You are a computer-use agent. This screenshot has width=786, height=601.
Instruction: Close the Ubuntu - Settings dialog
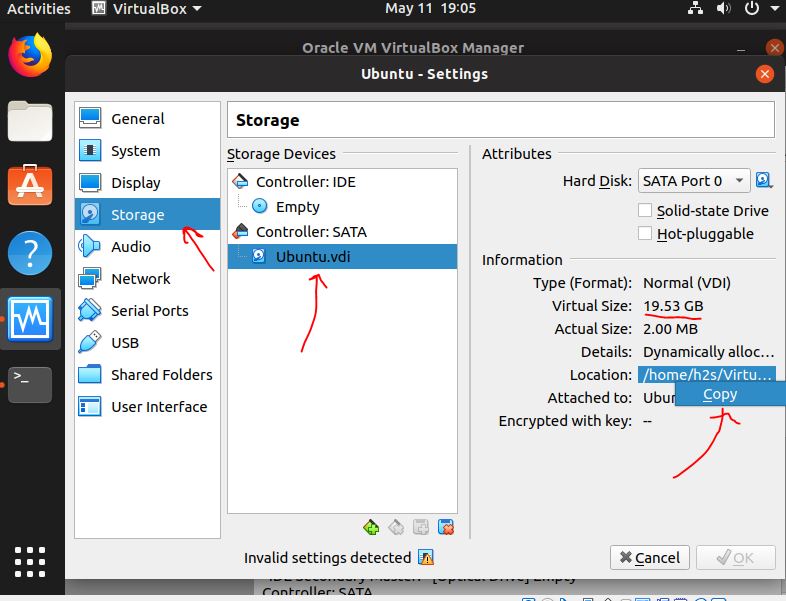click(x=764, y=74)
